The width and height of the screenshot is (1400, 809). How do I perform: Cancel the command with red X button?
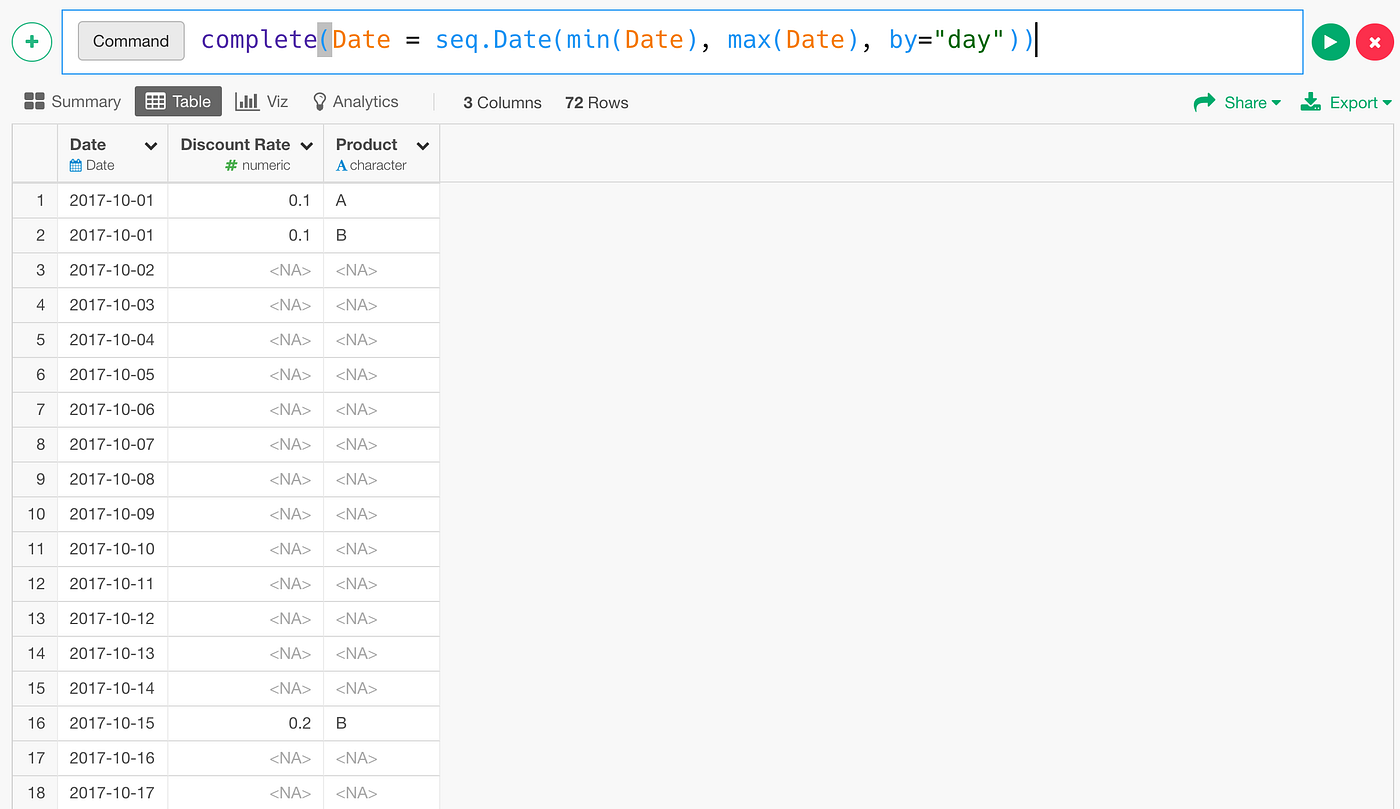pos(1374,42)
